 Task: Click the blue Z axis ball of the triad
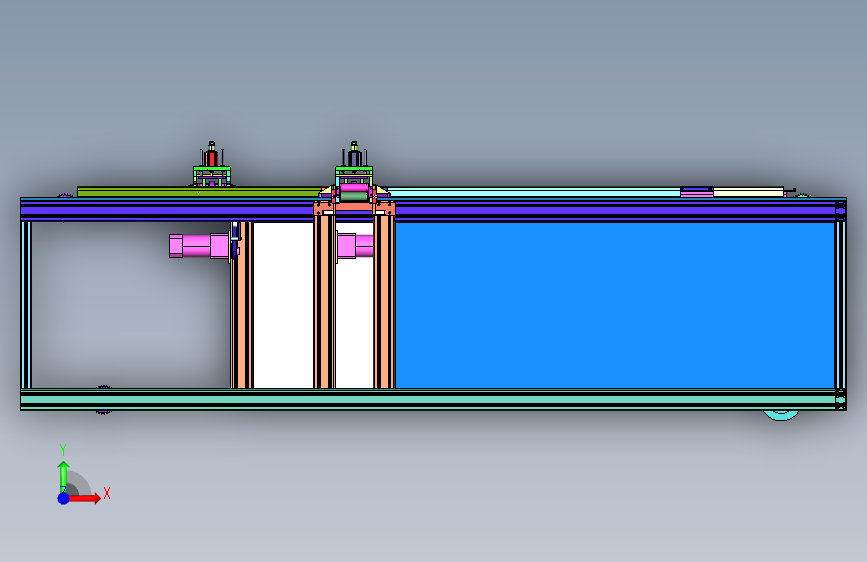[64, 498]
